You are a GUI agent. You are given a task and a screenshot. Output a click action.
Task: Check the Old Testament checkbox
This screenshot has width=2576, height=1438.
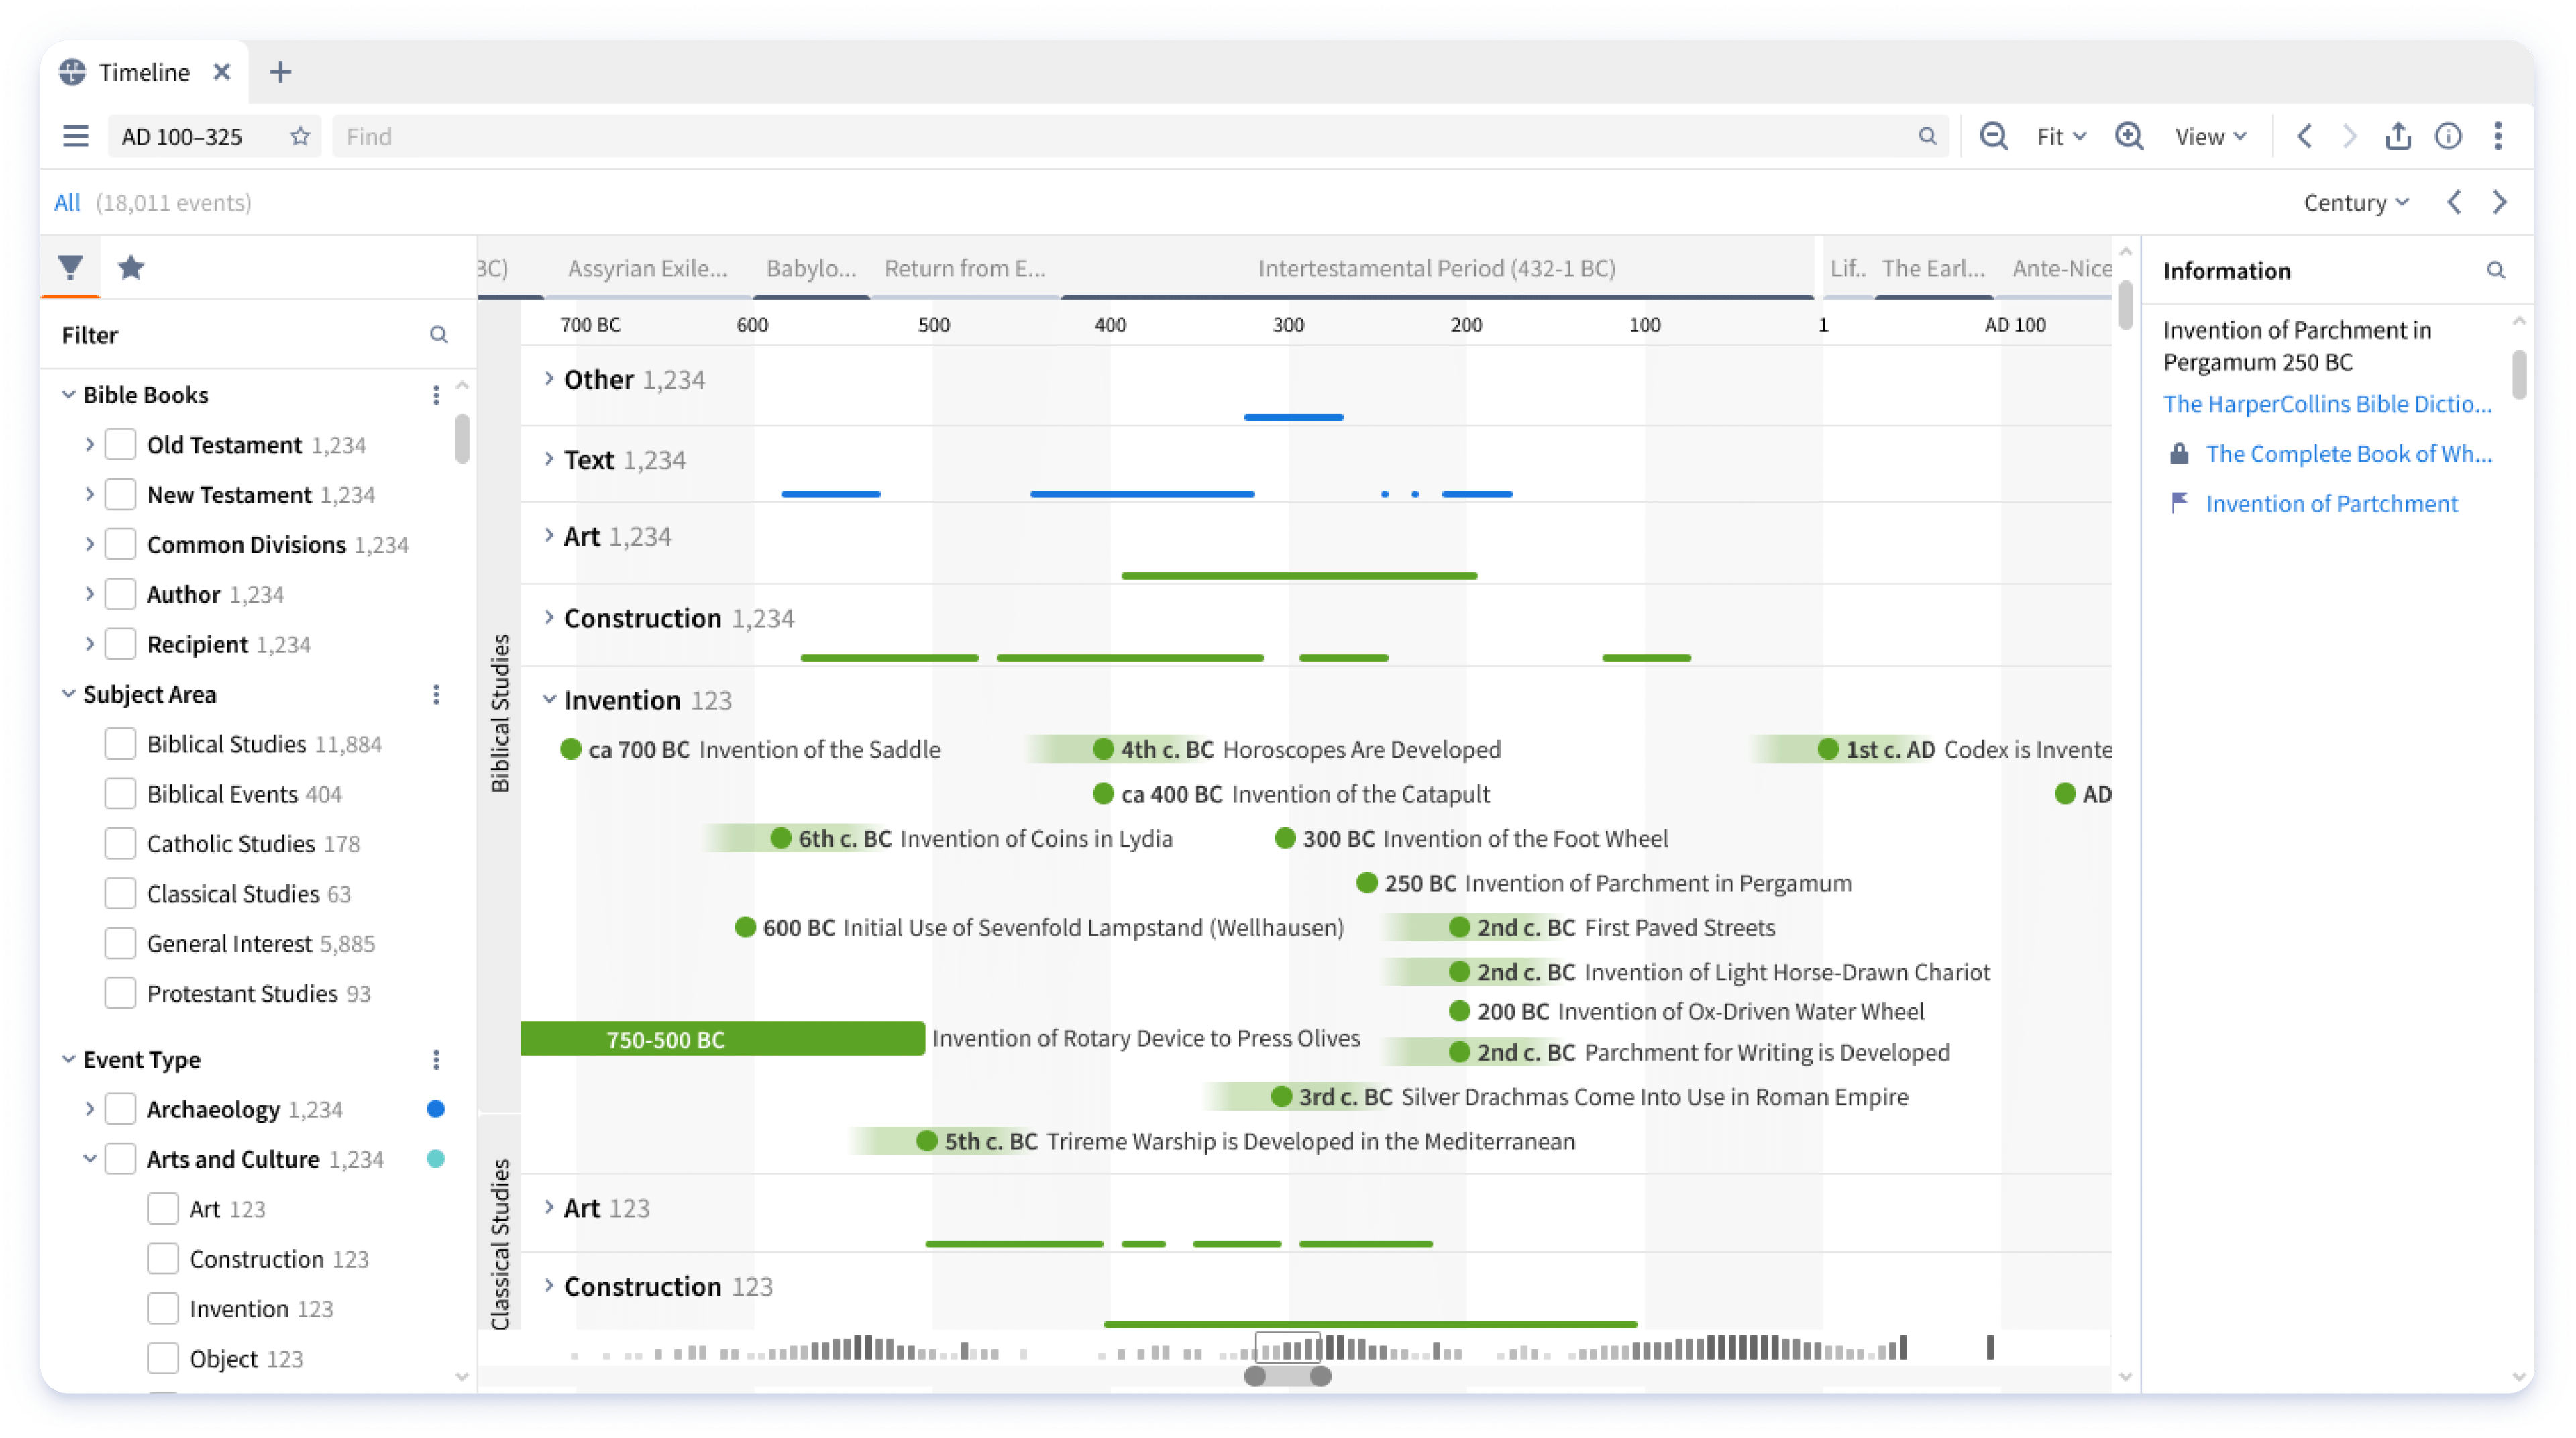121,445
